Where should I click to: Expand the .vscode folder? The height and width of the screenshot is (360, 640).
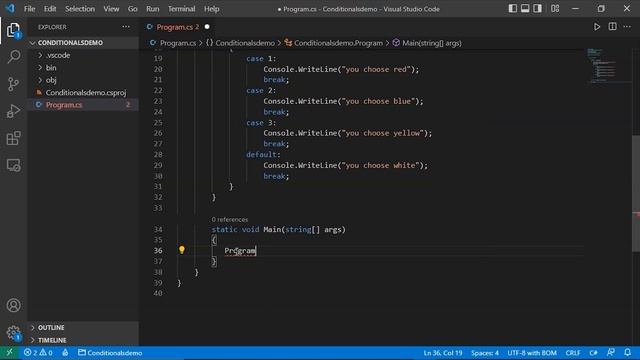tap(83, 55)
